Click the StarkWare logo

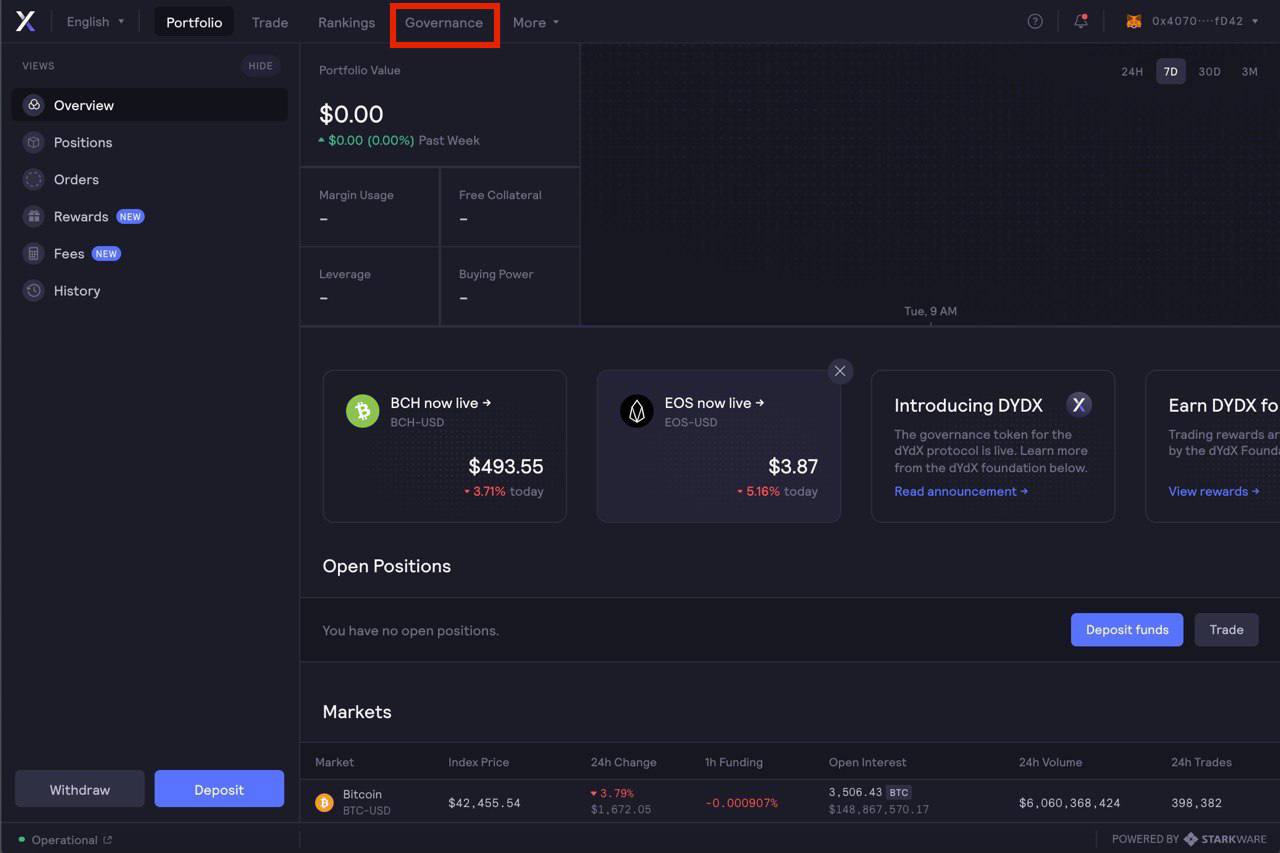click(1225, 839)
